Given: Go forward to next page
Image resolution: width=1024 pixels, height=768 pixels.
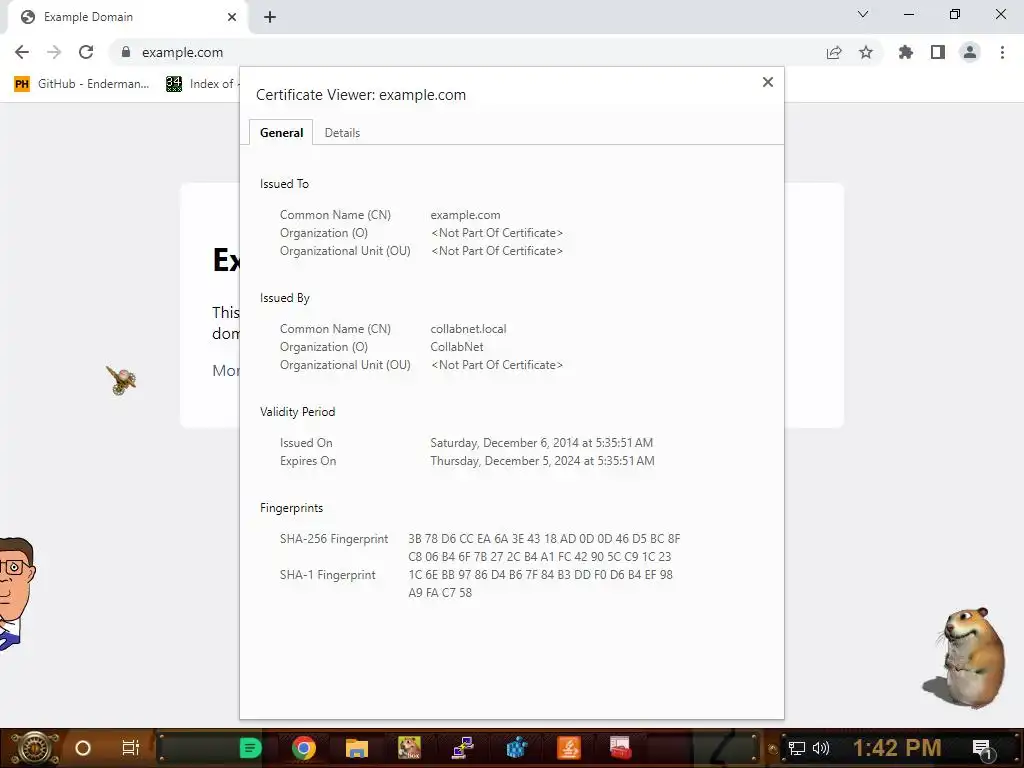Looking at the screenshot, I should point(54,52).
